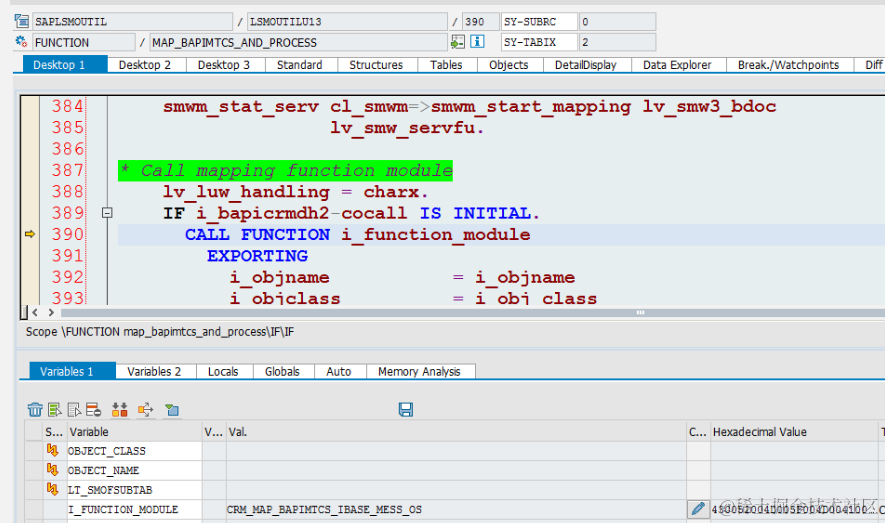The height and width of the screenshot is (523, 885).
Task: Open the DetailDisplay tab
Action: [585, 65]
